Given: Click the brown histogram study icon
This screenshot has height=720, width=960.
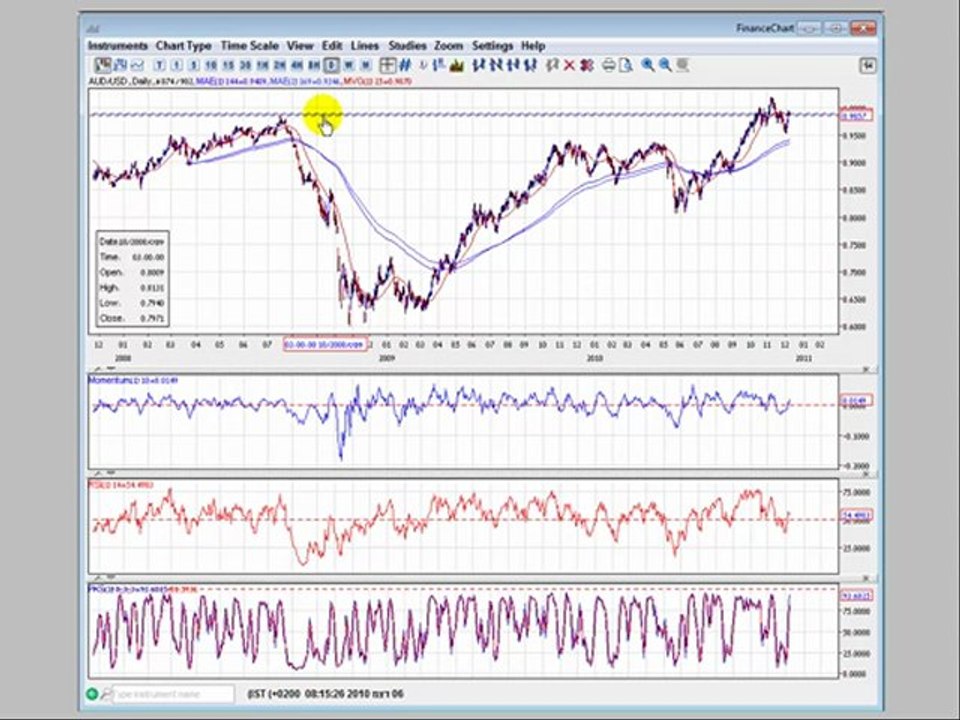Looking at the screenshot, I should click(456, 66).
